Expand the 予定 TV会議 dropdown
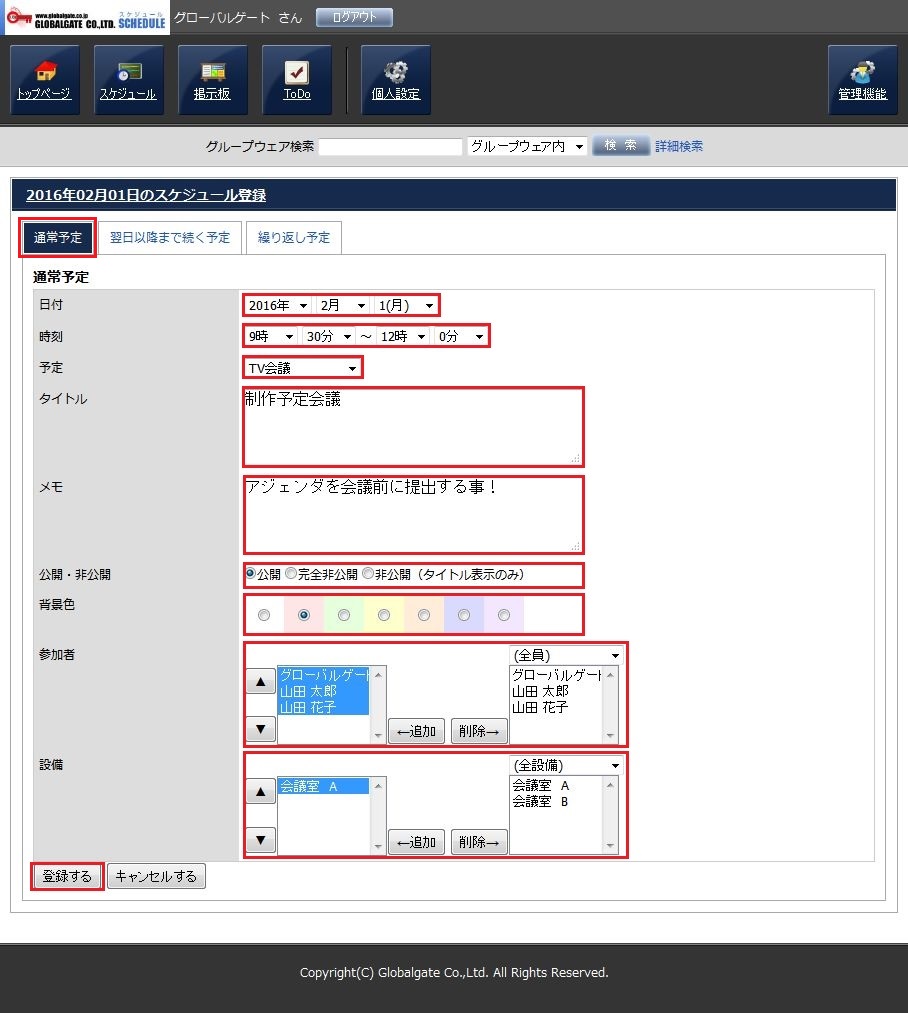908x1013 pixels. coord(302,368)
